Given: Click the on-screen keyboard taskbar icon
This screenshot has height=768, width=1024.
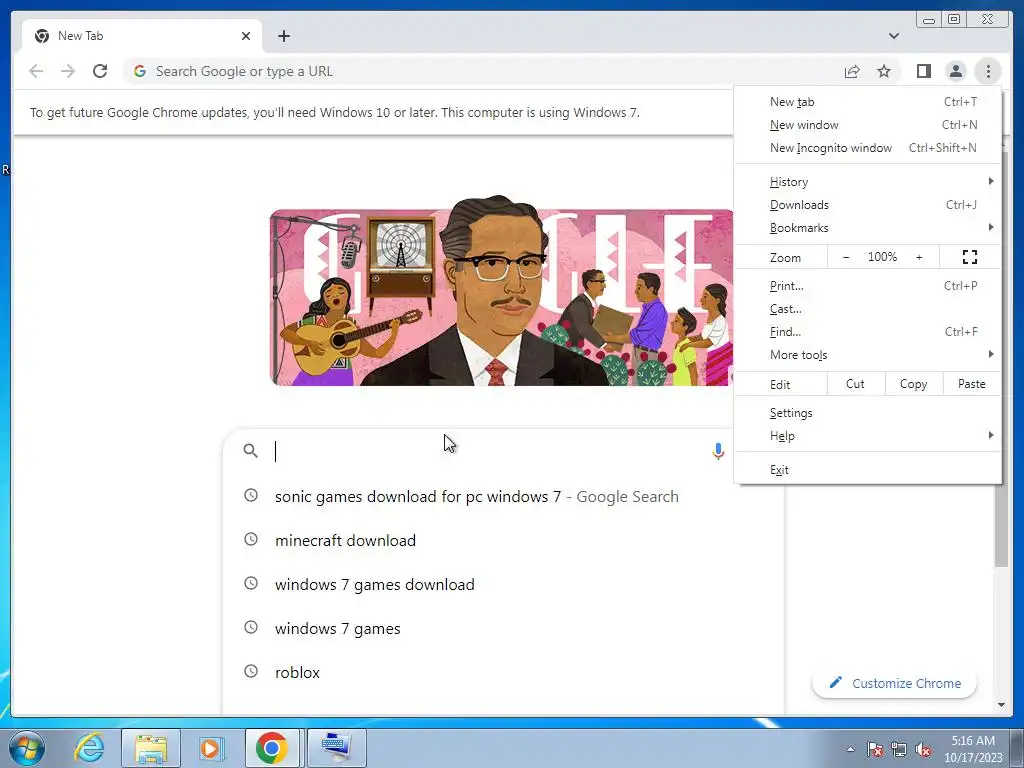Looking at the screenshot, I should click(336, 748).
